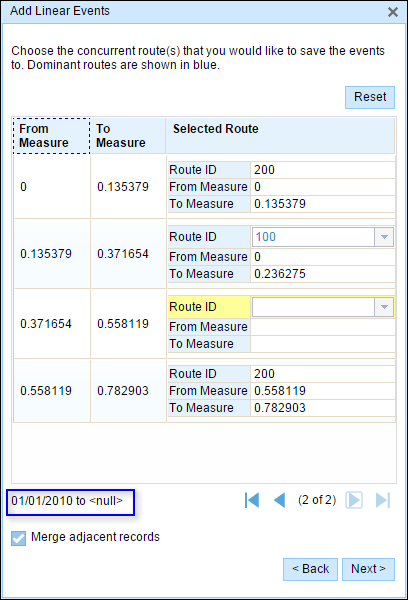Select the Selected Route column header
The image size is (408, 600).
coord(280,136)
